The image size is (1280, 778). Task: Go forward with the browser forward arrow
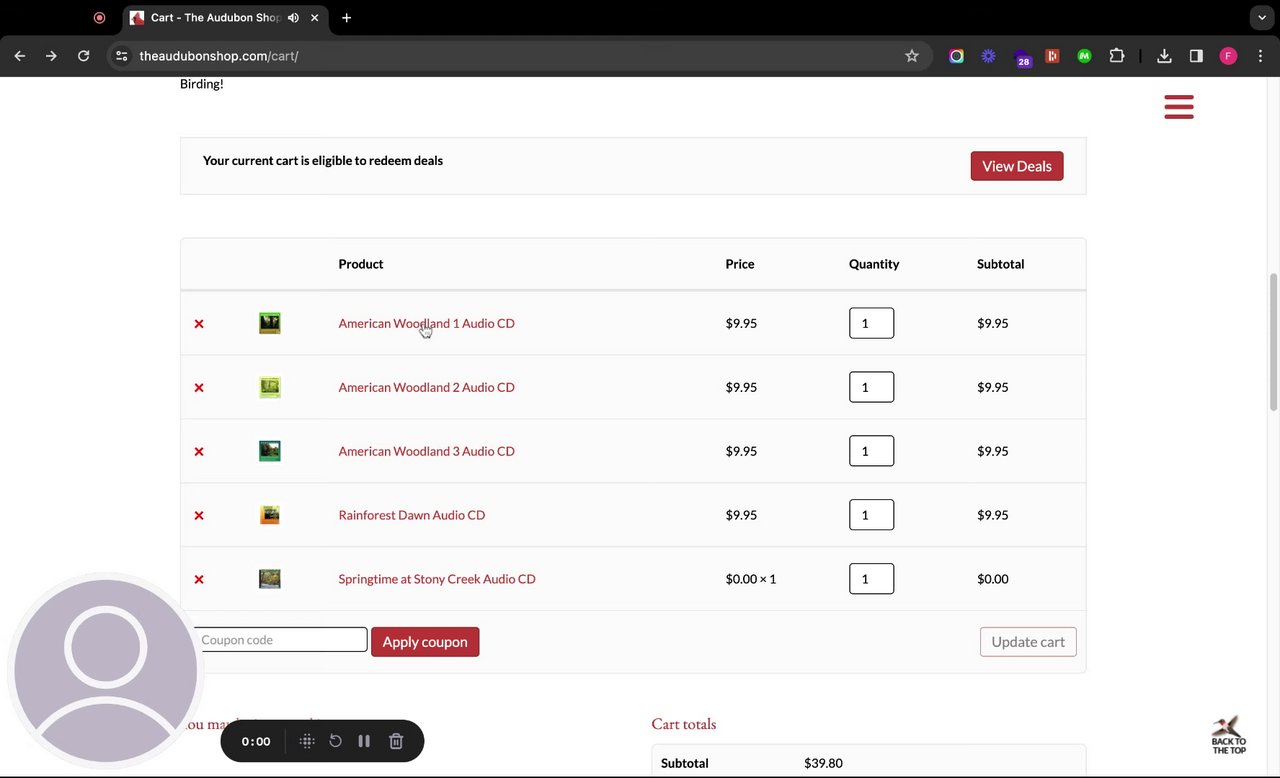51,56
